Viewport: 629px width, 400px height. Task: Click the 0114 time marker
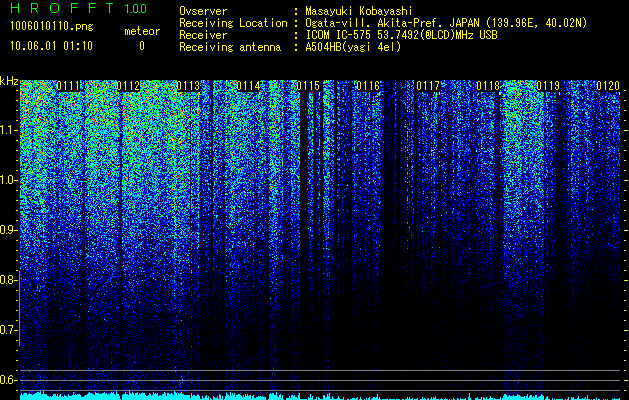tap(248, 86)
